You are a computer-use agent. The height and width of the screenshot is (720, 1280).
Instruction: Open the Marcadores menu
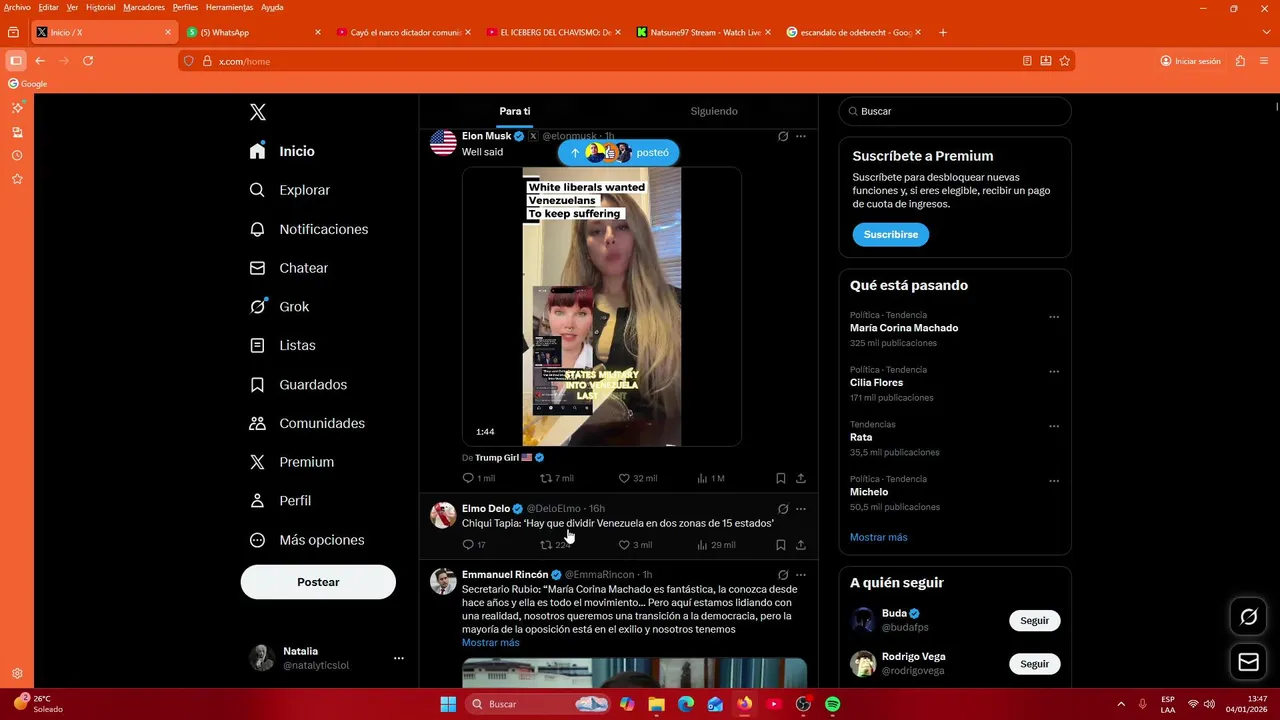[x=144, y=7]
